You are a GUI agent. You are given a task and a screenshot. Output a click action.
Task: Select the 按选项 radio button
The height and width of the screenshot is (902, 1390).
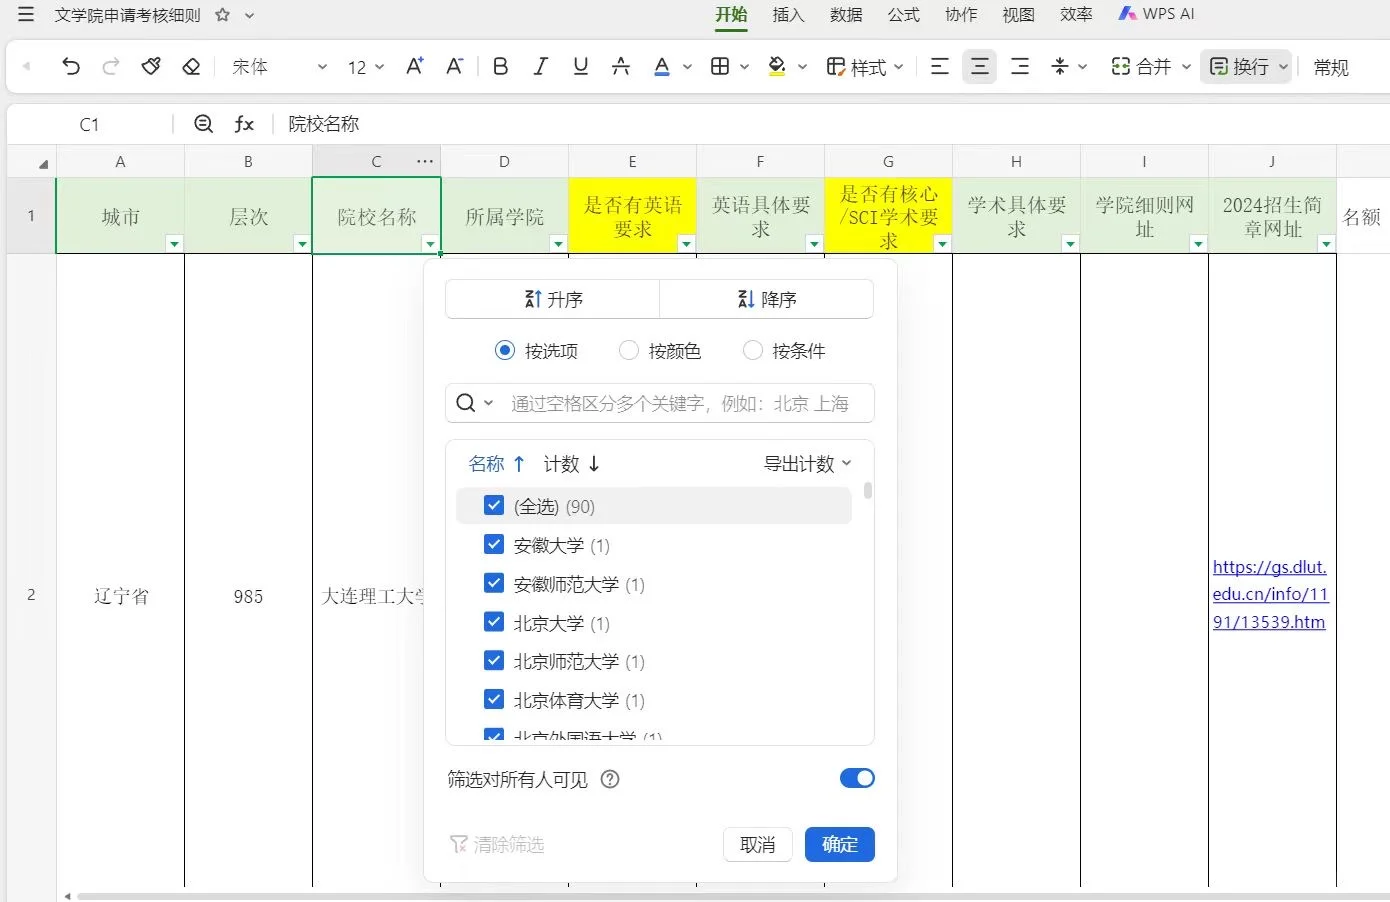point(505,350)
